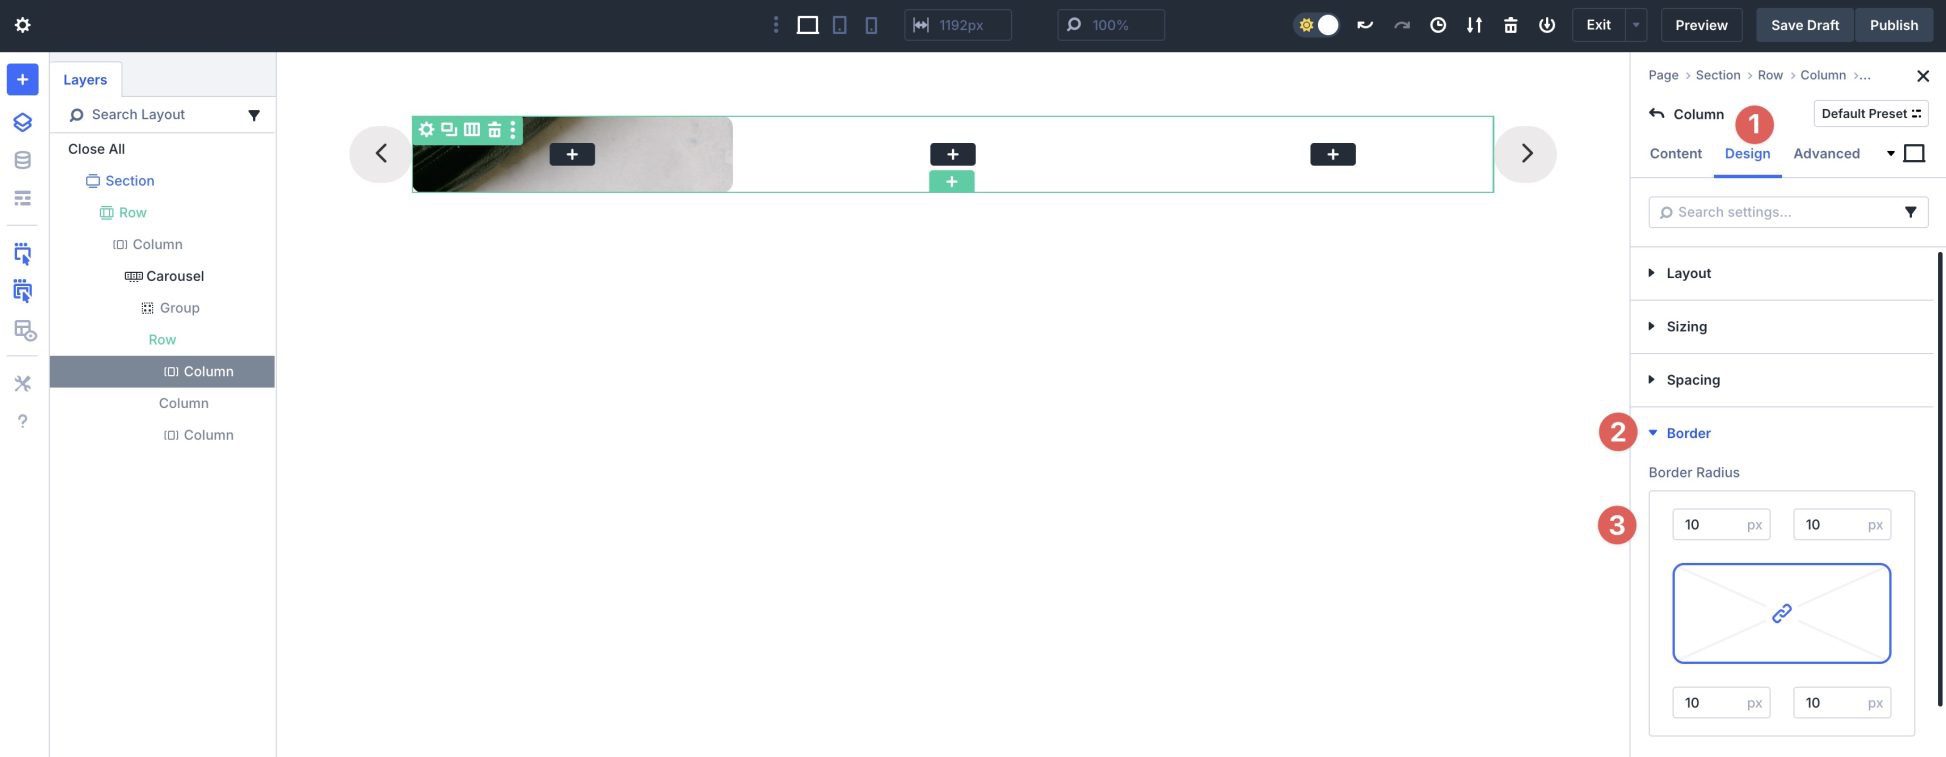Open the tools wrench icon in left sidebar
The height and width of the screenshot is (757, 1946).
[22, 383]
